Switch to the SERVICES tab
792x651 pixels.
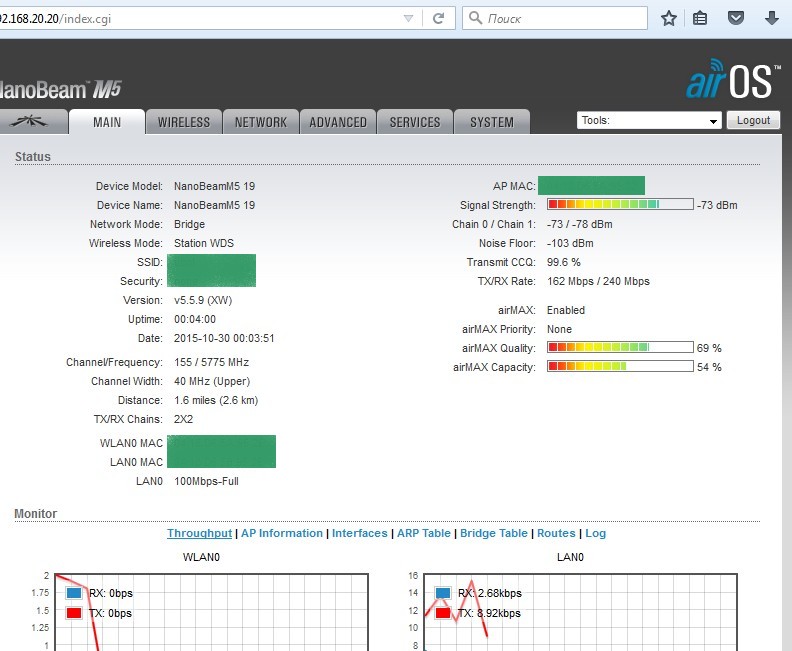(x=415, y=122)
